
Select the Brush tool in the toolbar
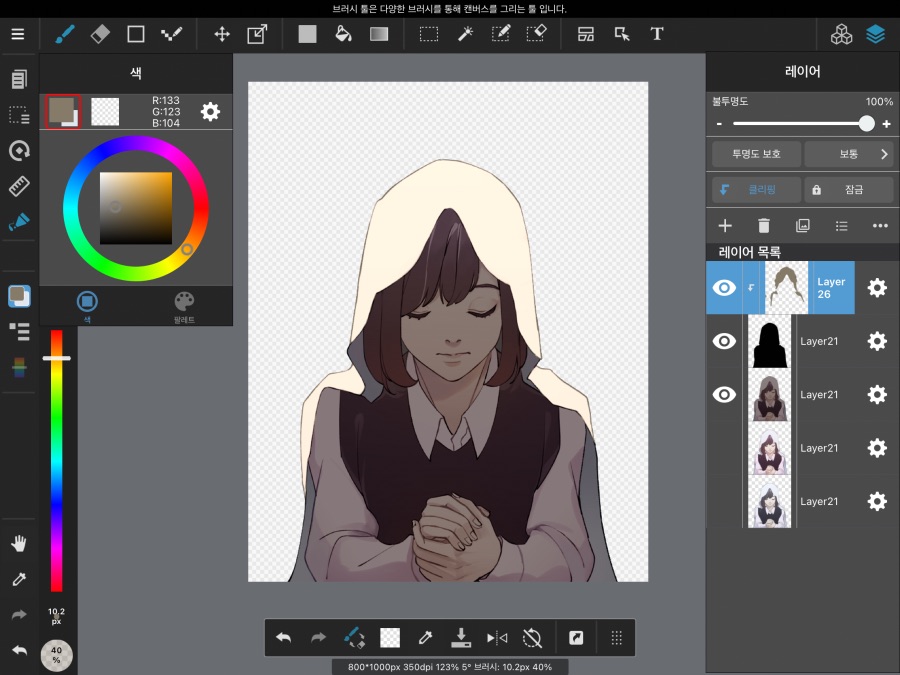tap(63, 33)
